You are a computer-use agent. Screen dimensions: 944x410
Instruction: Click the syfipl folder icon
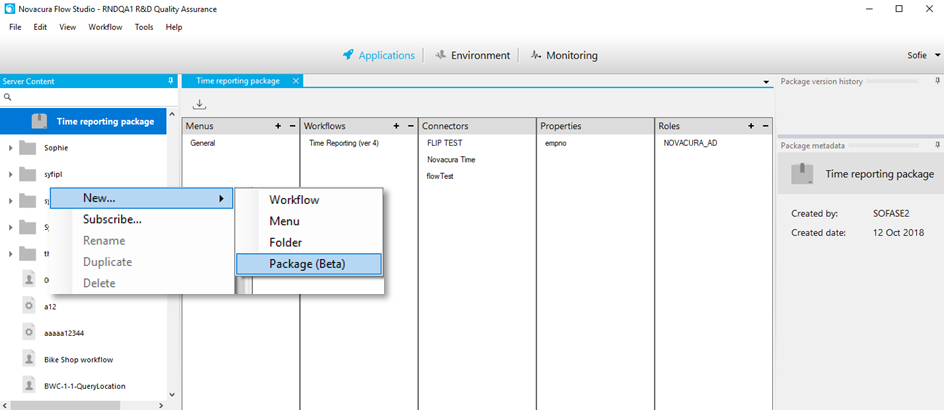[28, 174]
